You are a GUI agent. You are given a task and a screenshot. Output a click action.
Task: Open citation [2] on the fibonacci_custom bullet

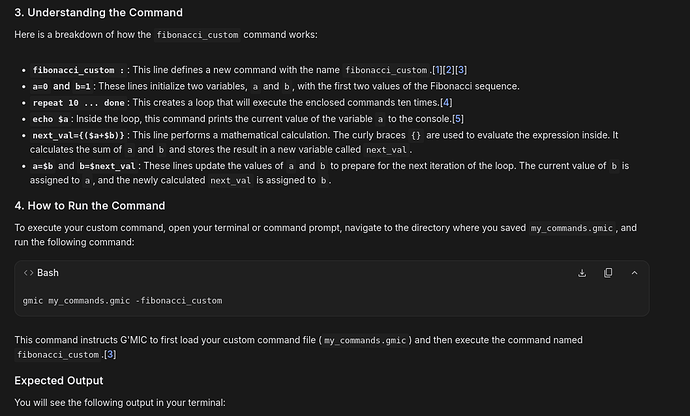click(x=448, y=71)
